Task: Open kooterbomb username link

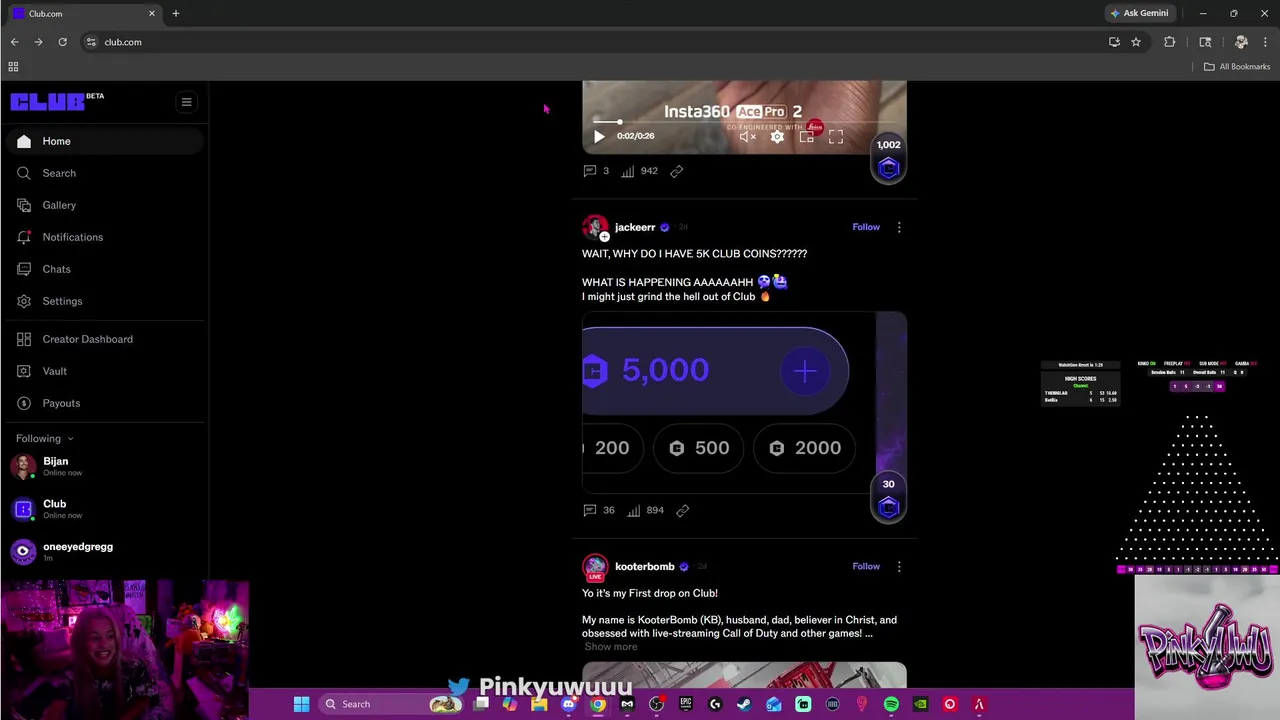Action: pos(645,566)
